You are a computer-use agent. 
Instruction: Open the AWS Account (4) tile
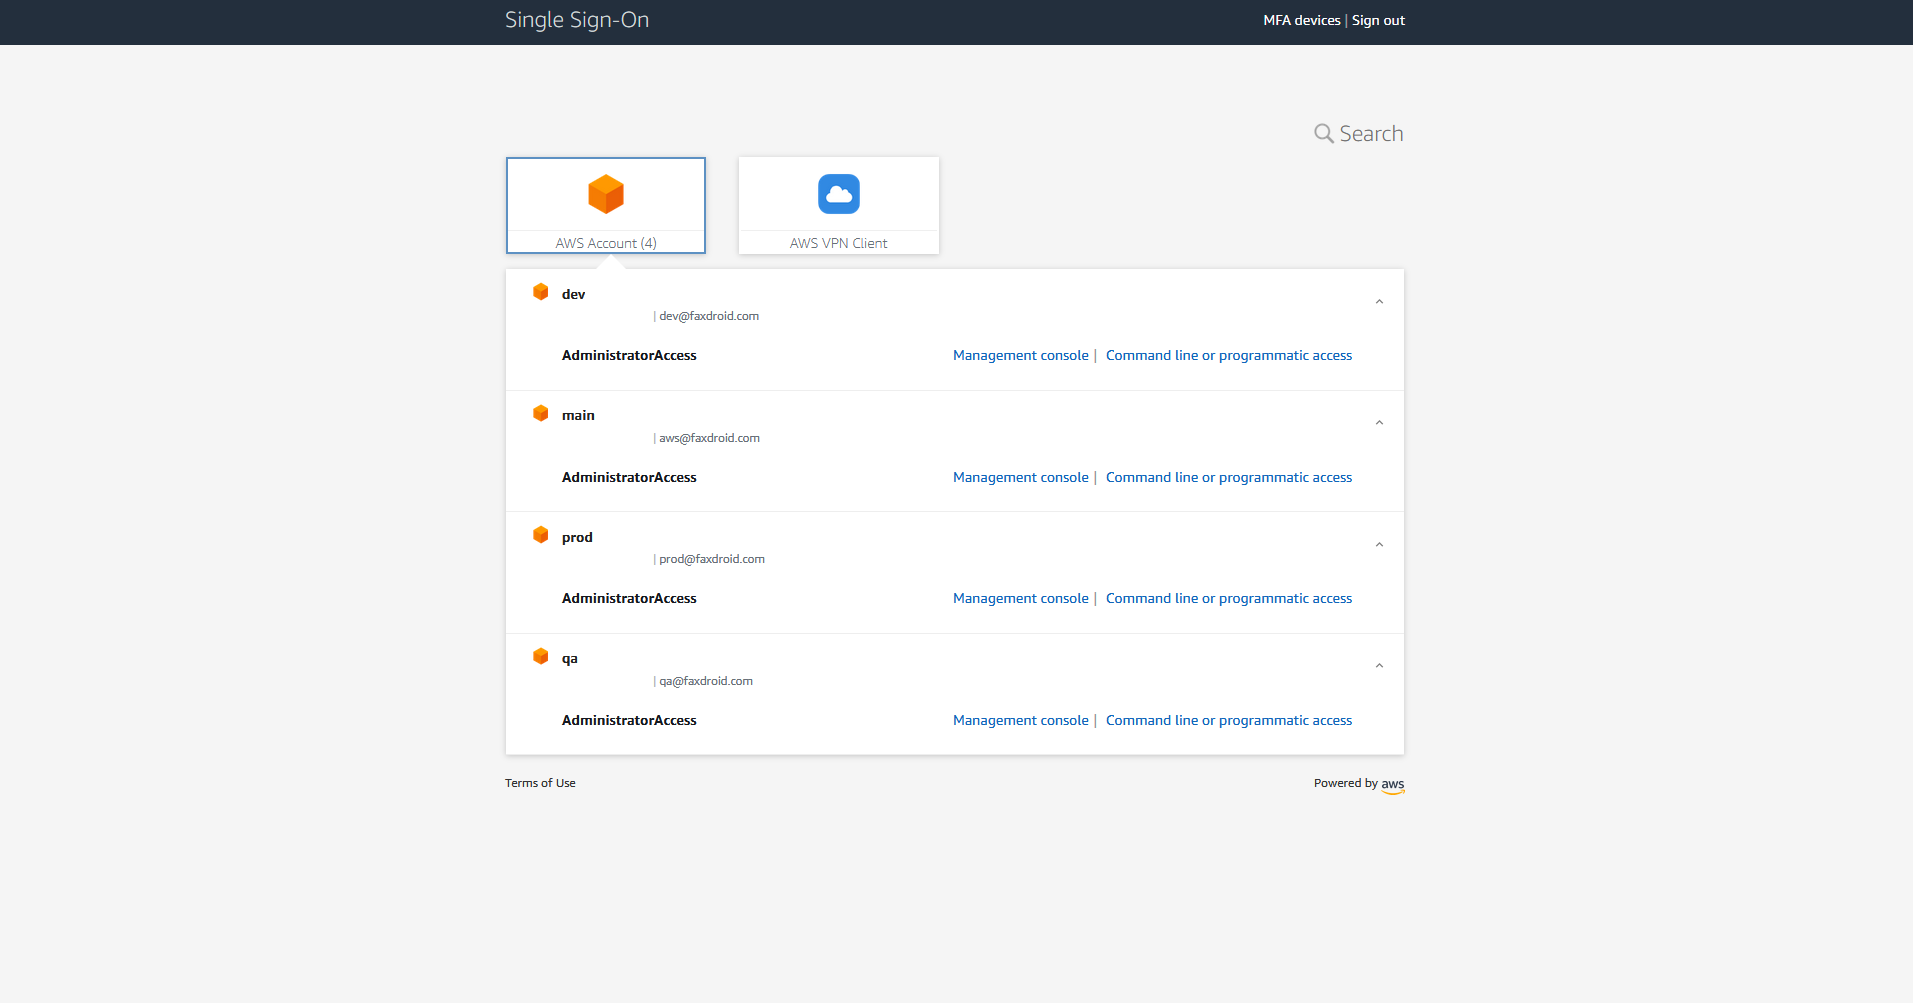pos(606,206)
